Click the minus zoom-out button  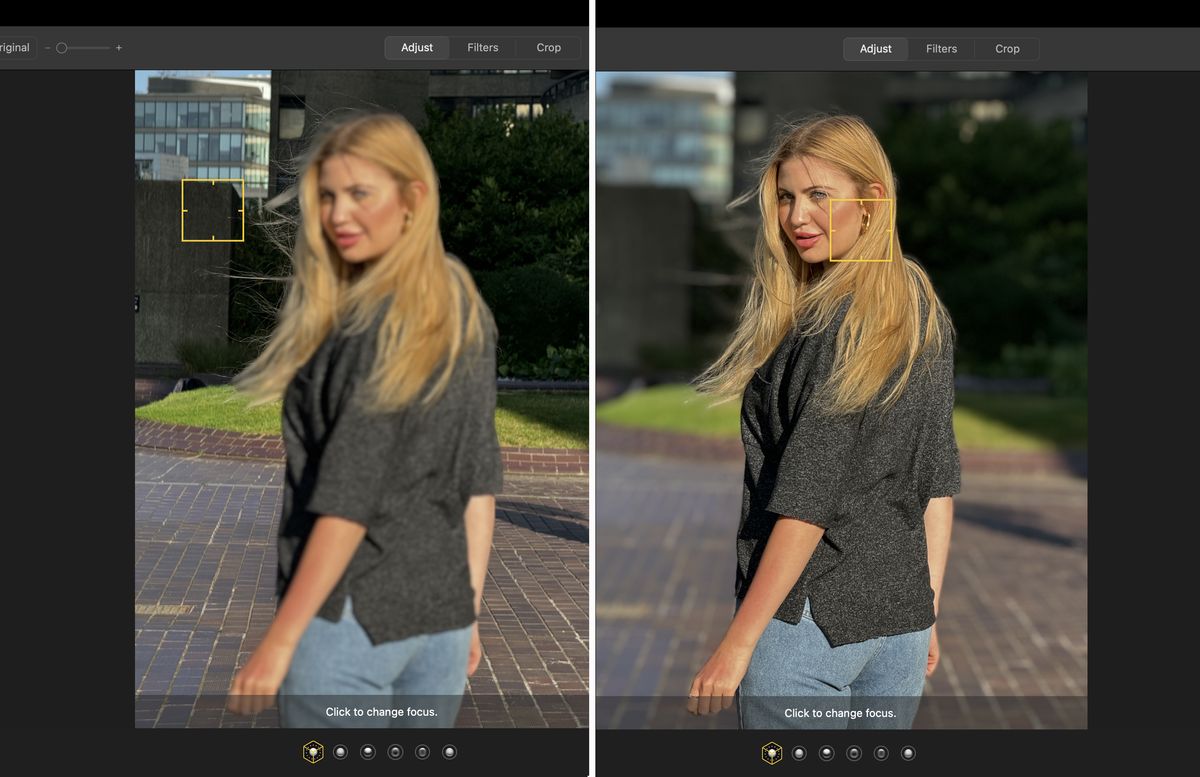pyautogui.click(x=46, y=46)
